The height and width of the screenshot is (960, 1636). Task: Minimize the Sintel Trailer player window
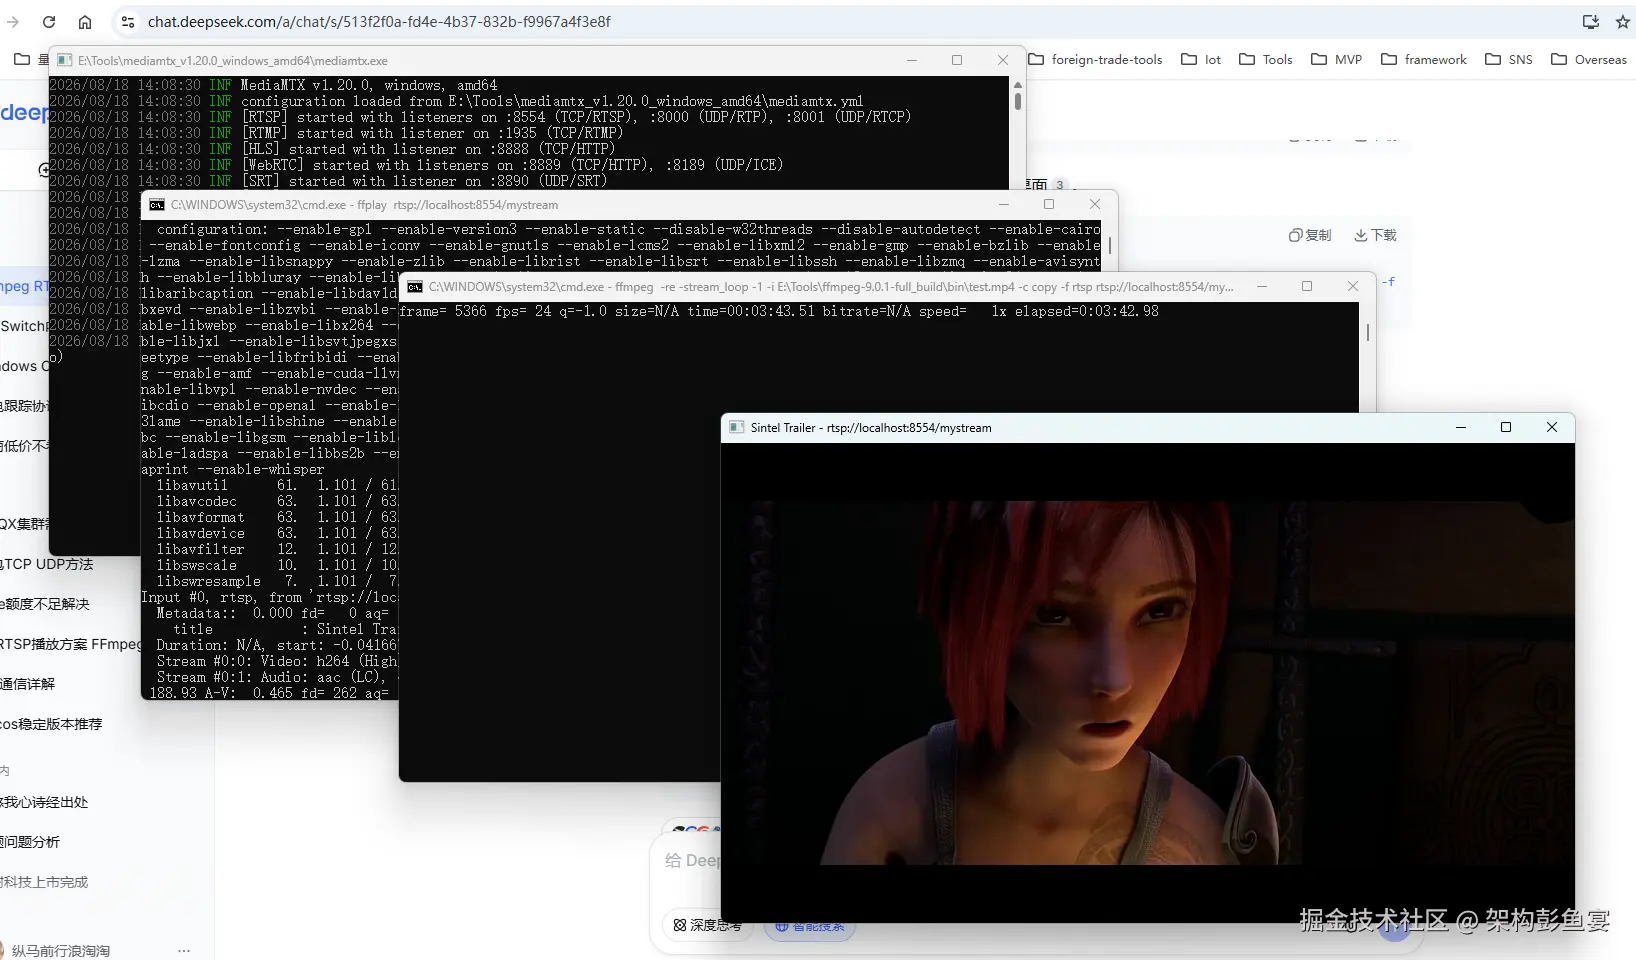click(1461, 427)
